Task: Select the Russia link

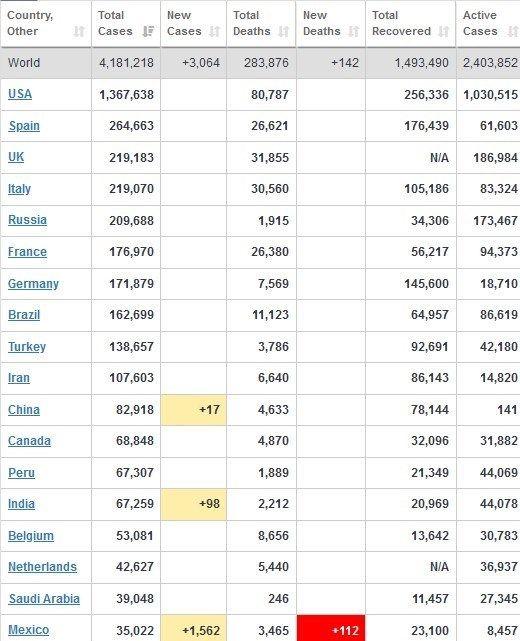Action: (x=27, y=220)
